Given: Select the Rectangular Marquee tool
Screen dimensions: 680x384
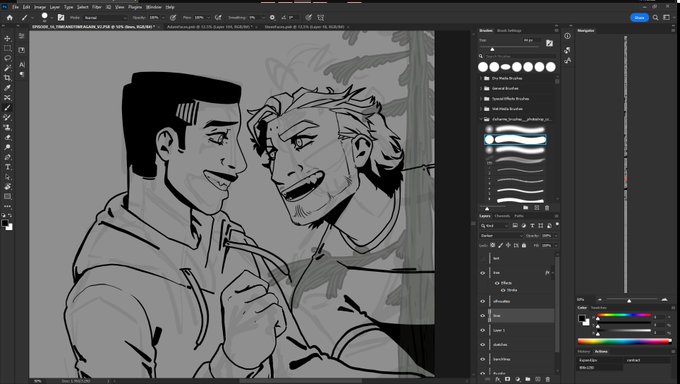Looking at the screenshot, I should coord(7,48).
